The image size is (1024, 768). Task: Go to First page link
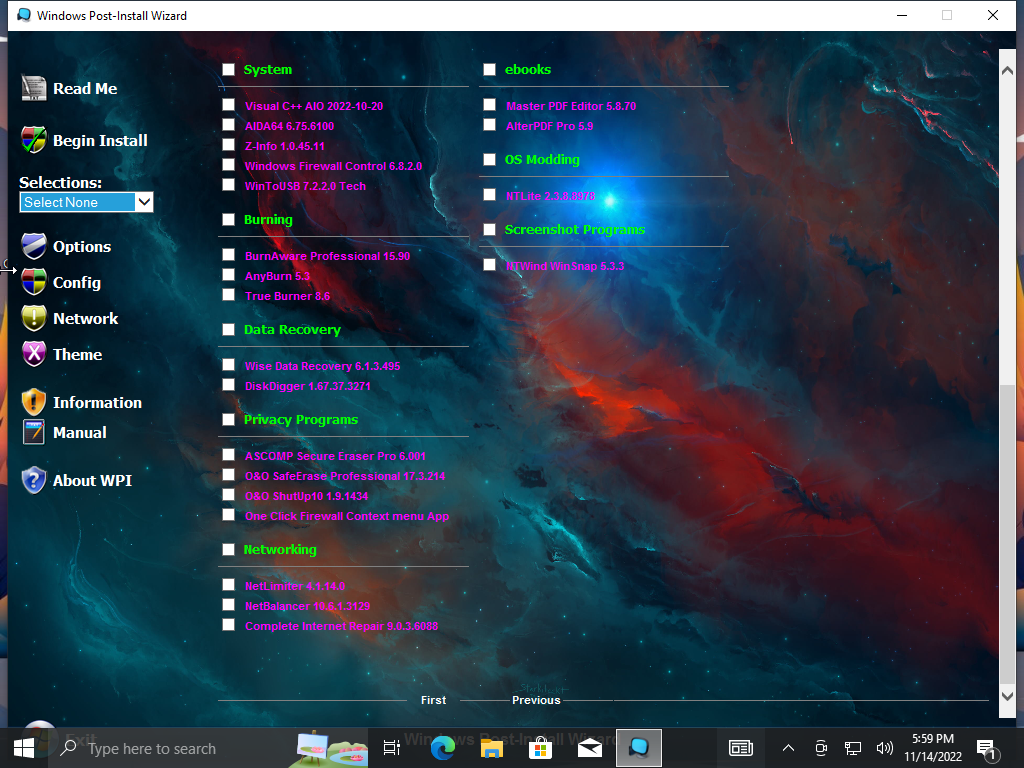434,700
